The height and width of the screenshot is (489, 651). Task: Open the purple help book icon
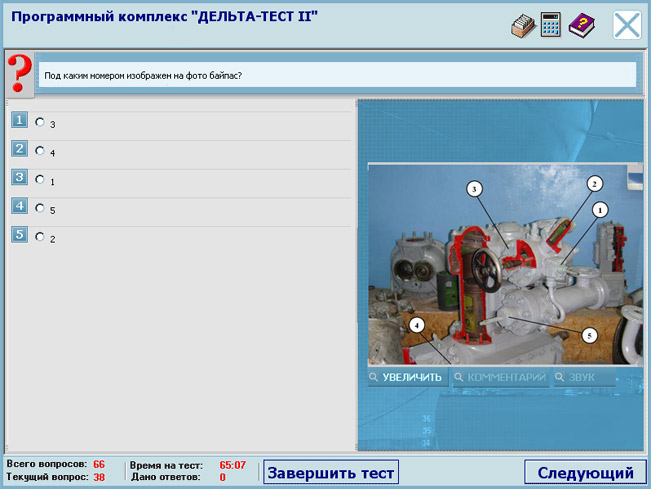582,26
